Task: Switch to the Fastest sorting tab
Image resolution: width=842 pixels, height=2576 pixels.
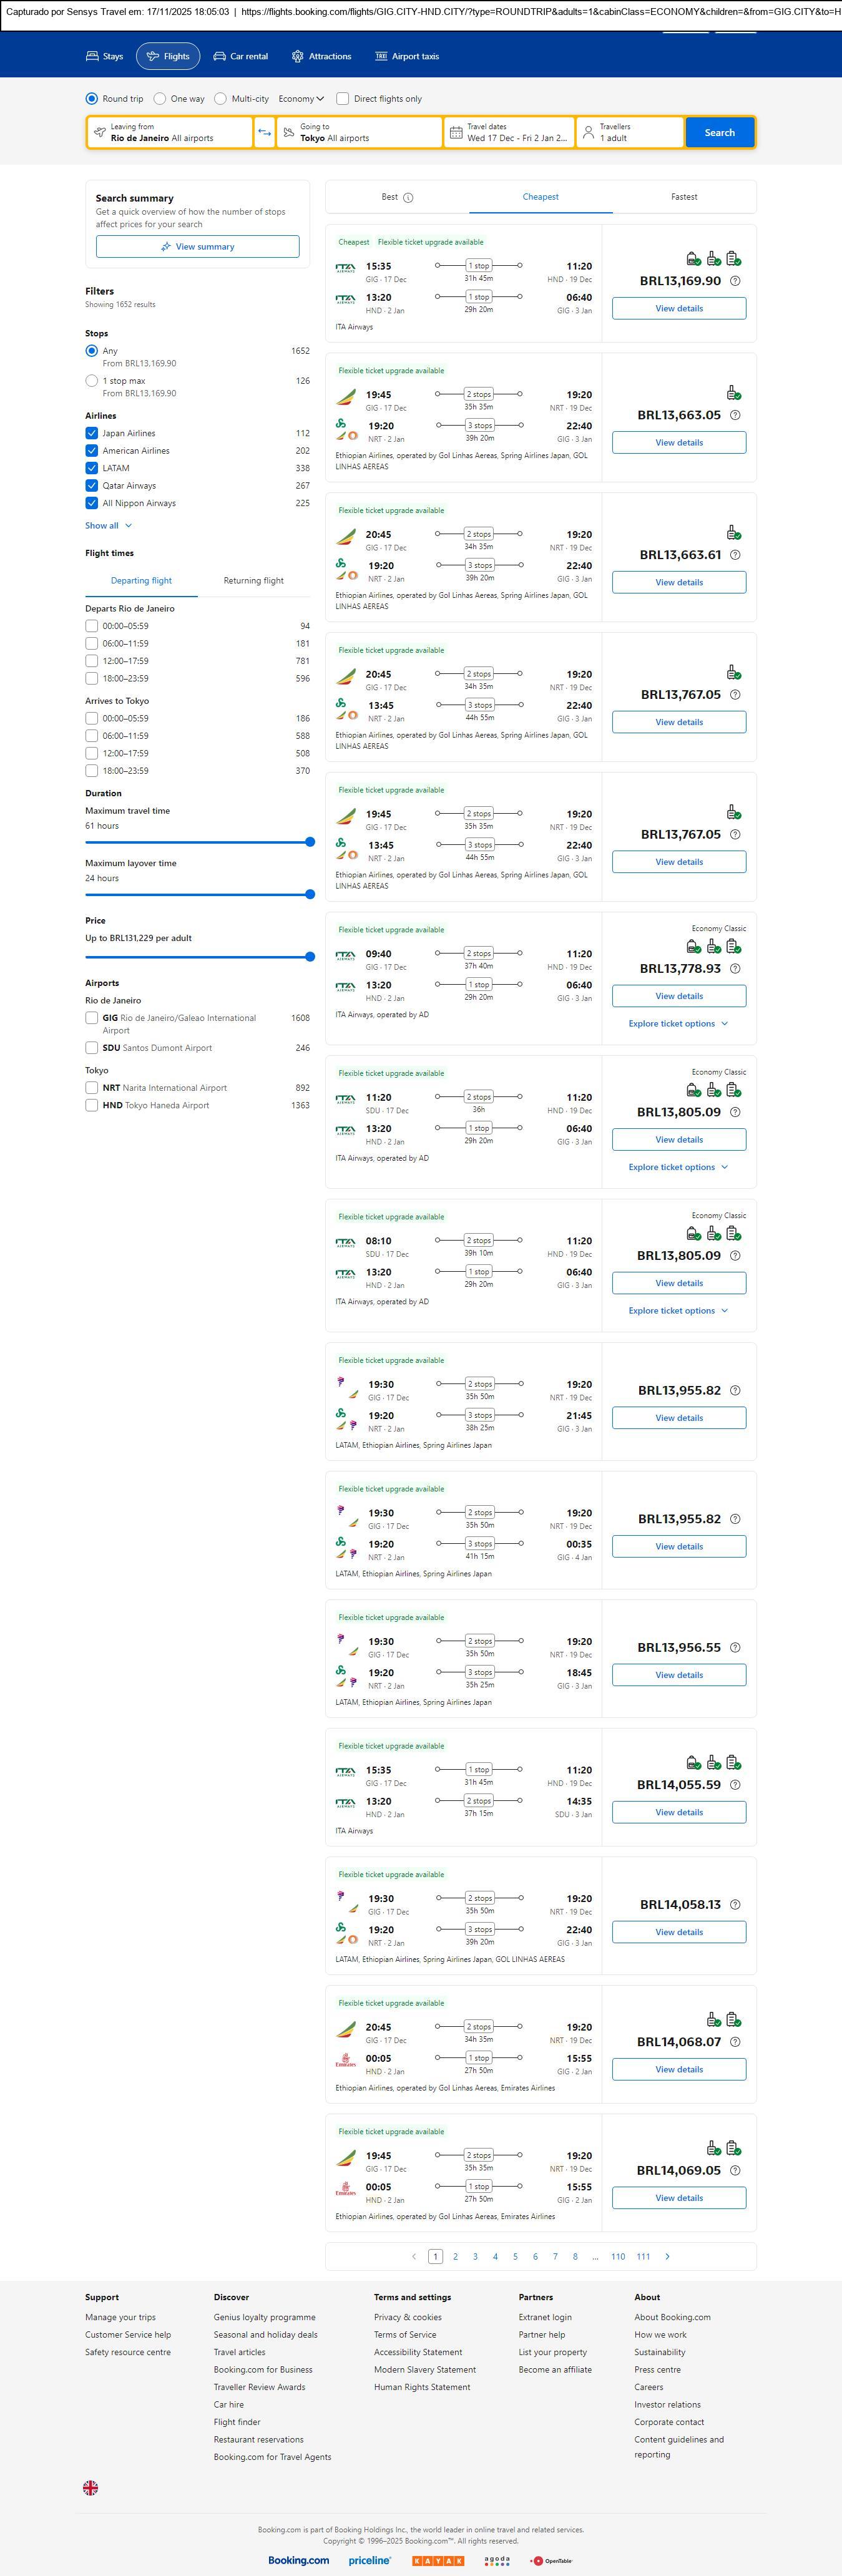Action: (684, 197)
